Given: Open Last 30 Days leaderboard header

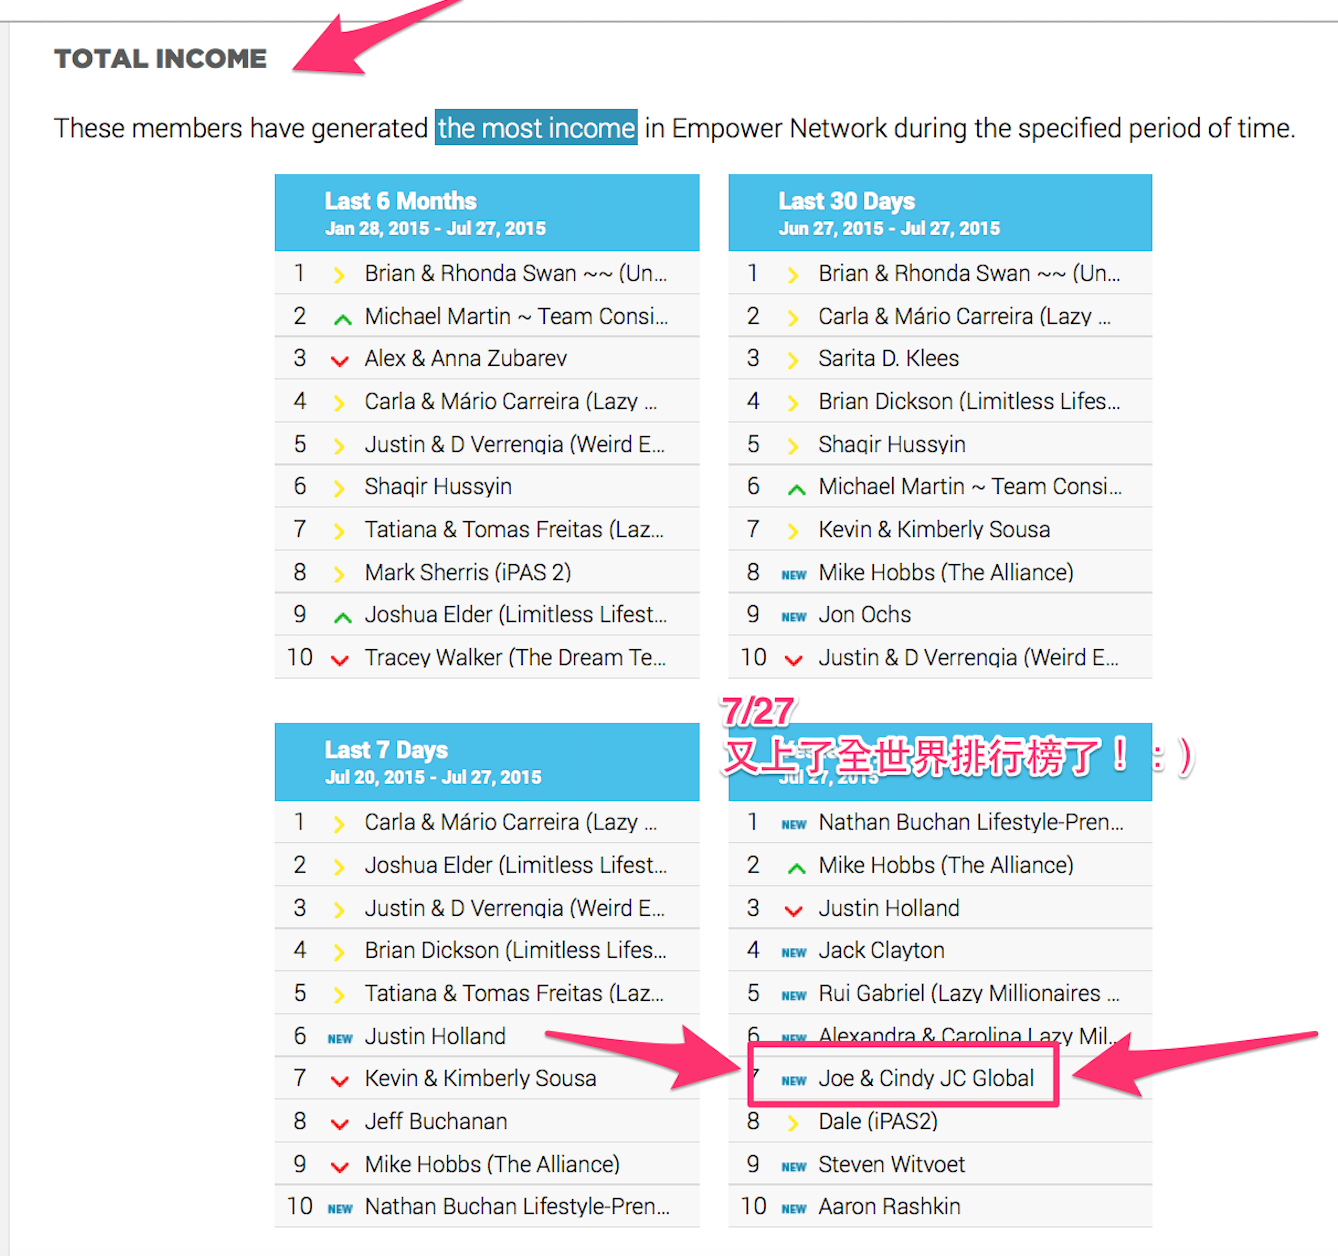Looking at the screenshot, I should tap(940, 213).
